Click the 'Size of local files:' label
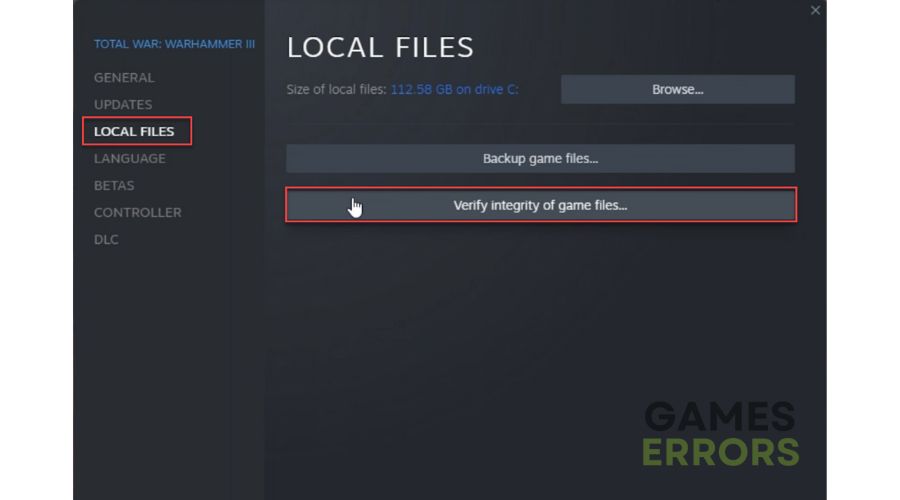Viewport: 900px width, 500px height. pos(336,89)
